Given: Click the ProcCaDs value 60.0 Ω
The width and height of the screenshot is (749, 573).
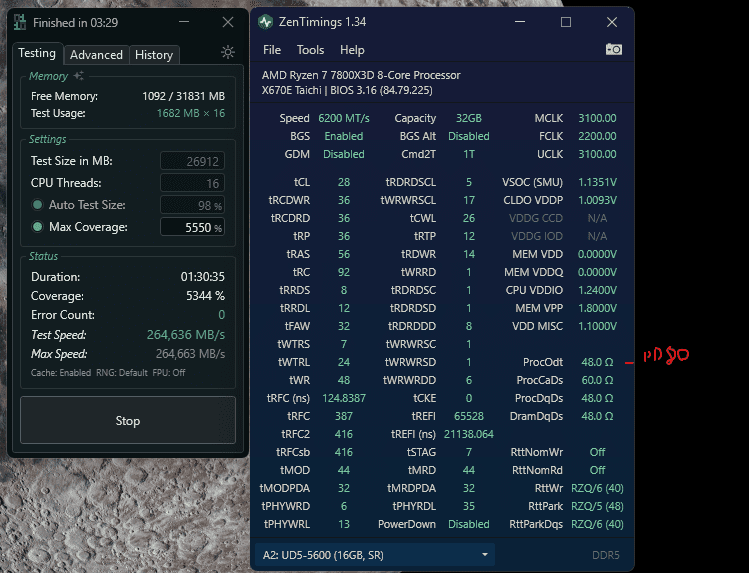Looking at the screenshot, I should click(x=597, y=380).
